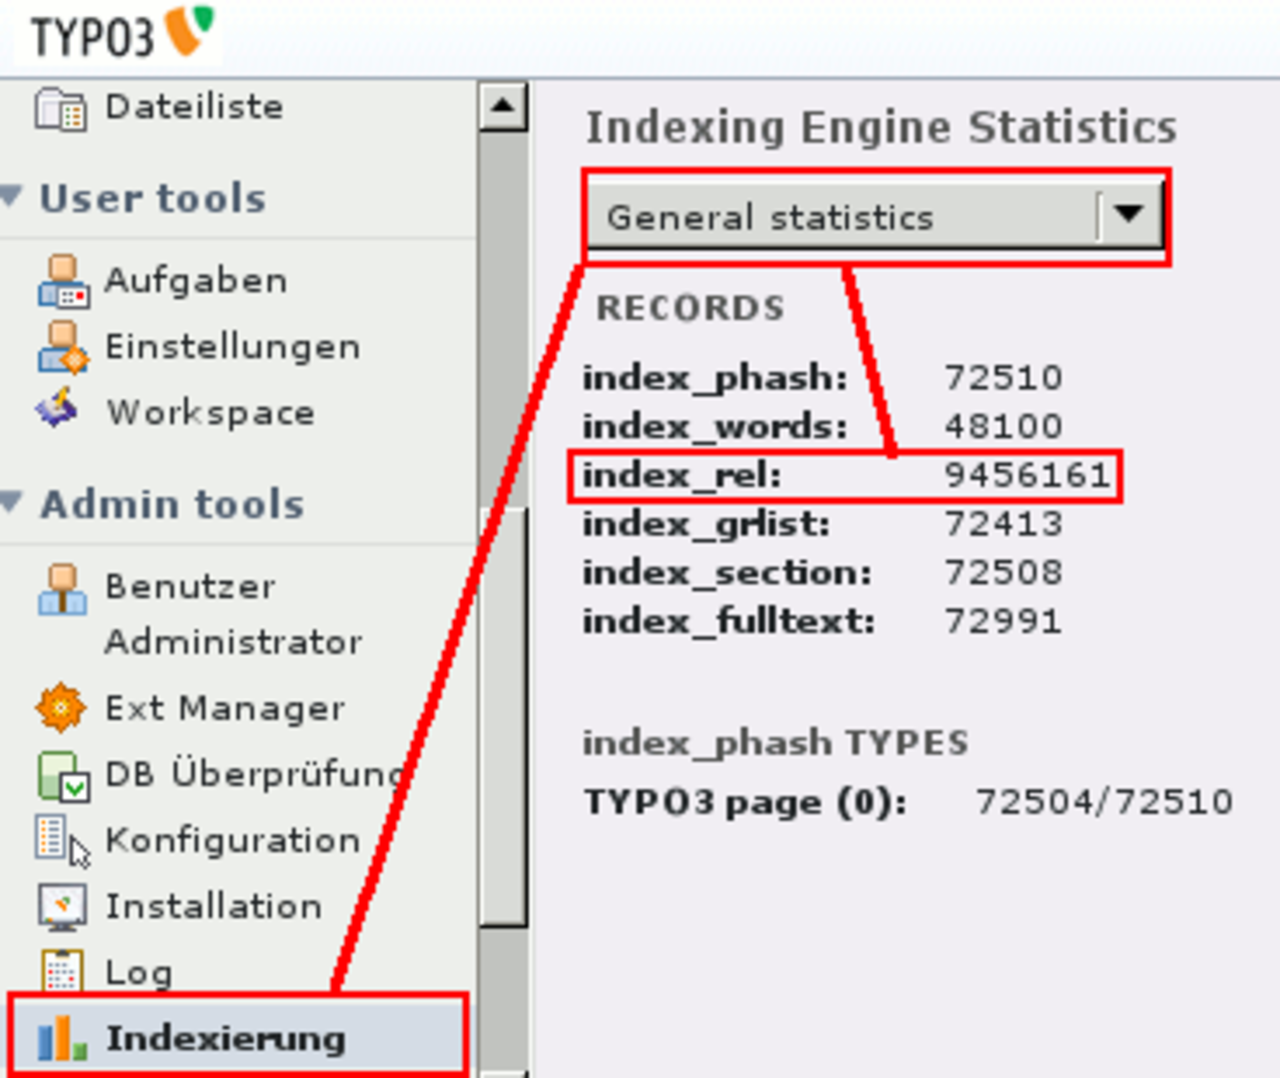Open Workspace module
Viewport: 1280px width, 1078px height.
(x=210, y=412)
